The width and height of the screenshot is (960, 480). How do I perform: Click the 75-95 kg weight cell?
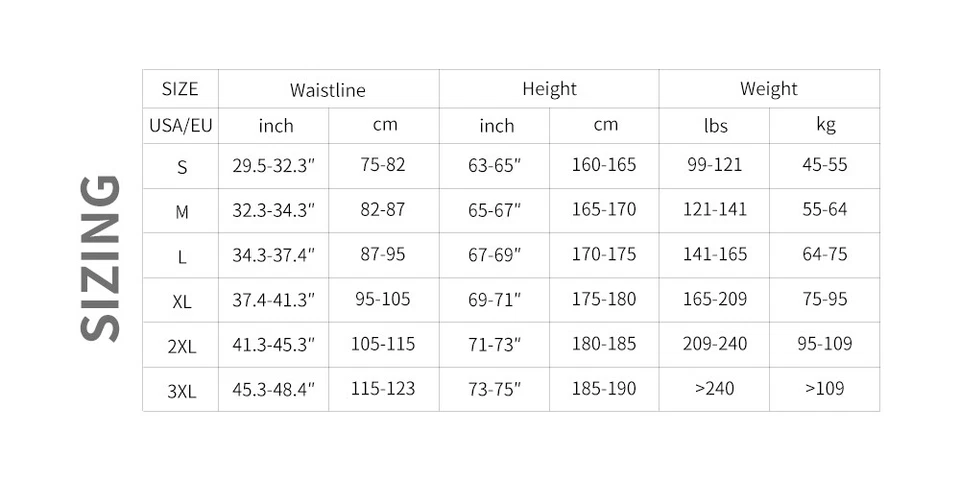[x=825, y=299]
